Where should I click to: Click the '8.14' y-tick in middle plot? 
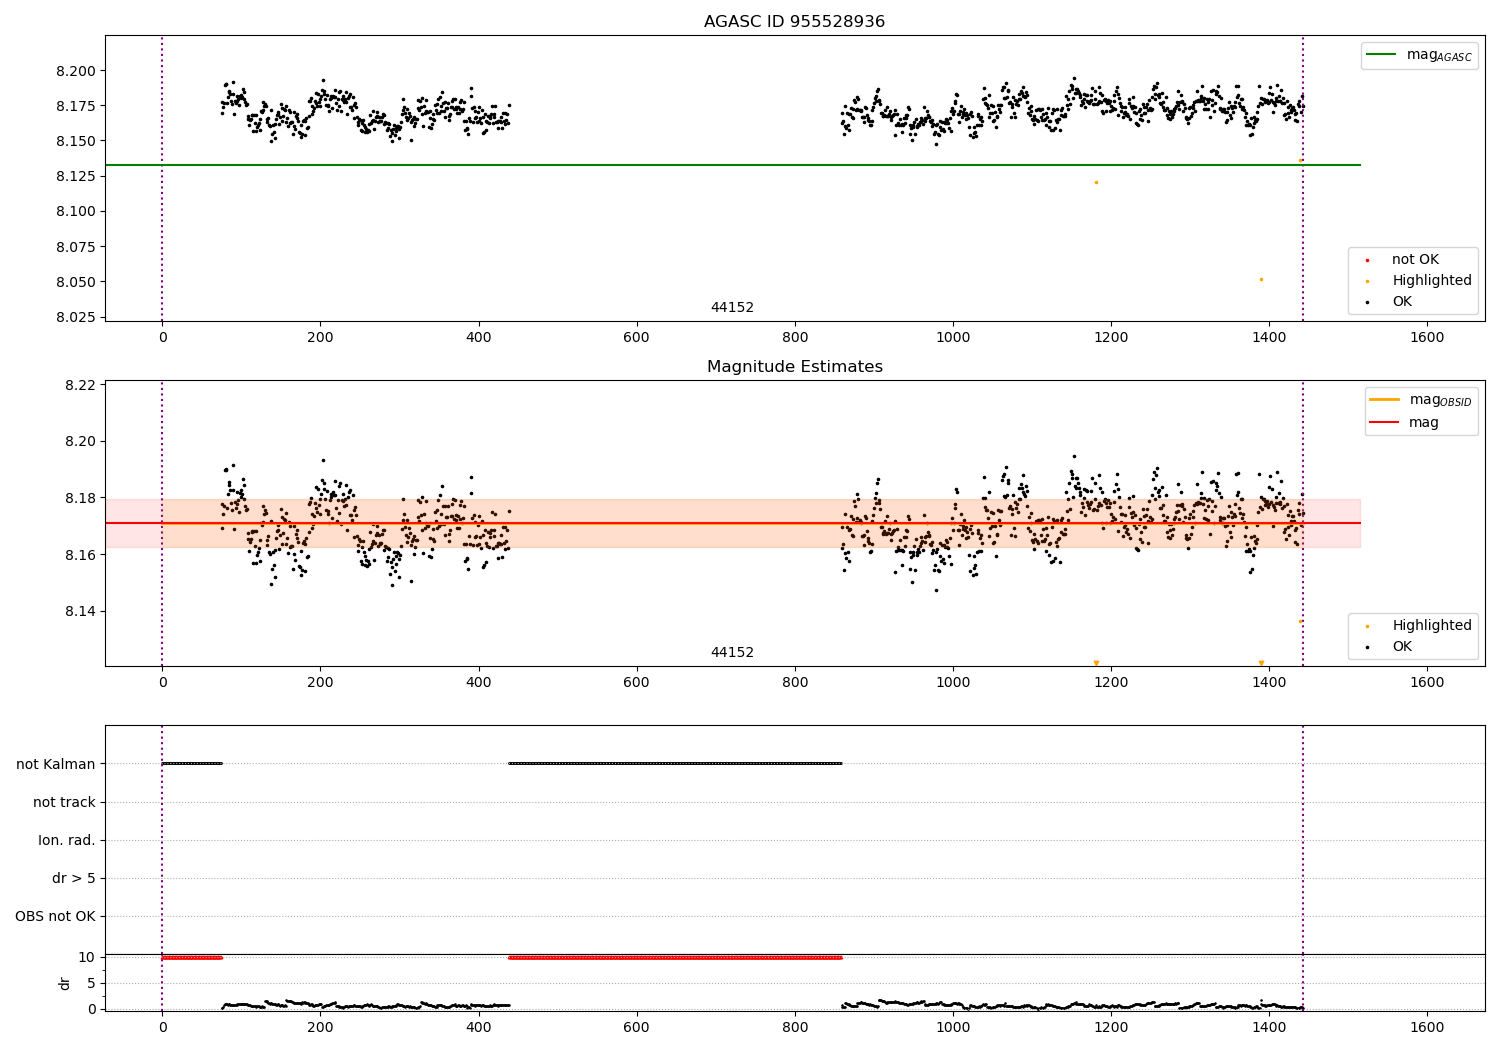(80, 611)
